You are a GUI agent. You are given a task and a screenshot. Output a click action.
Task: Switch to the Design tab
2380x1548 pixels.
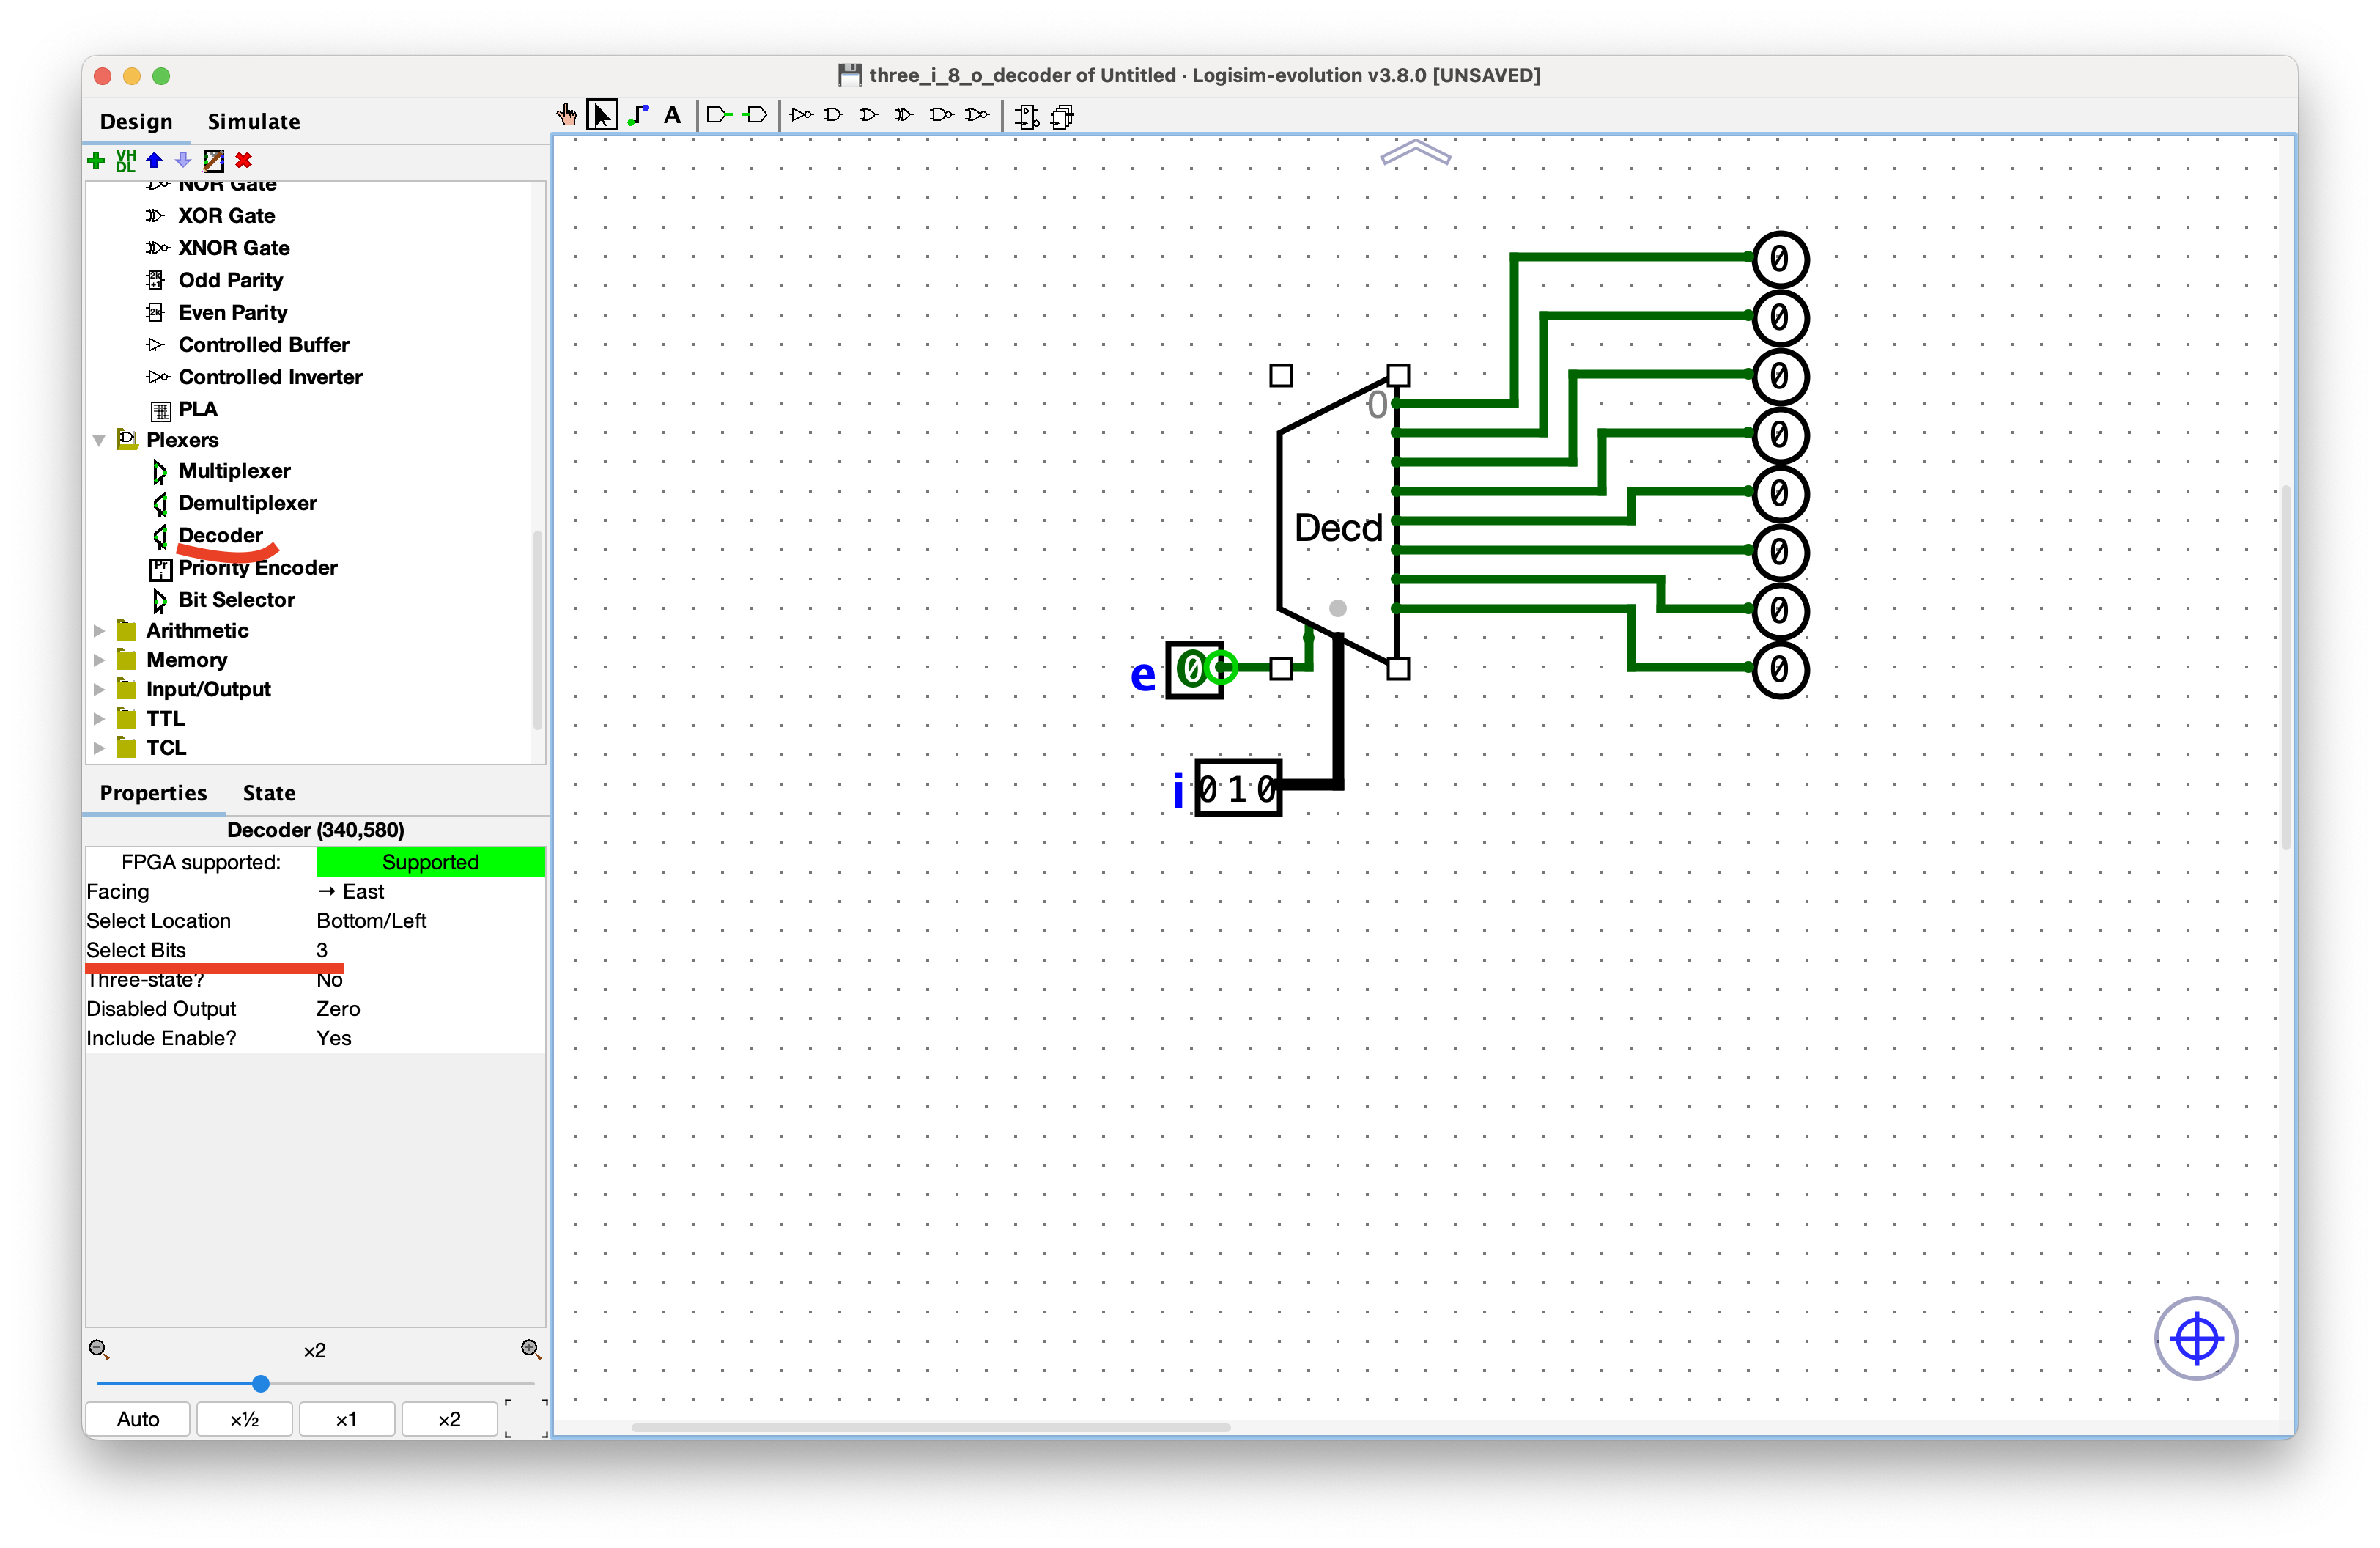coord(136,121)
